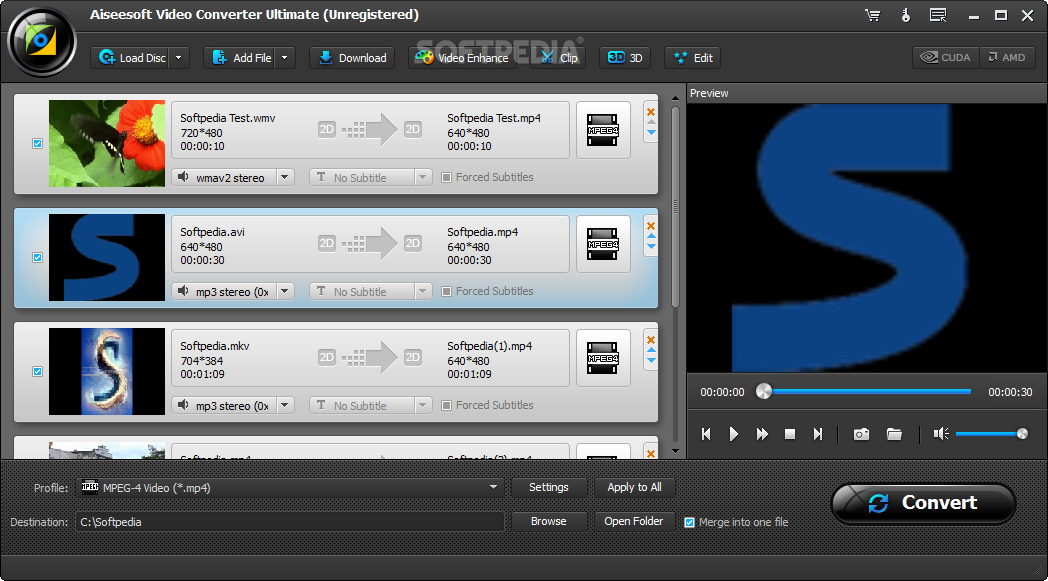1048x581 pixels.
Task: Remove Softpedia Test.wmv with orange X
Action: 651,112
